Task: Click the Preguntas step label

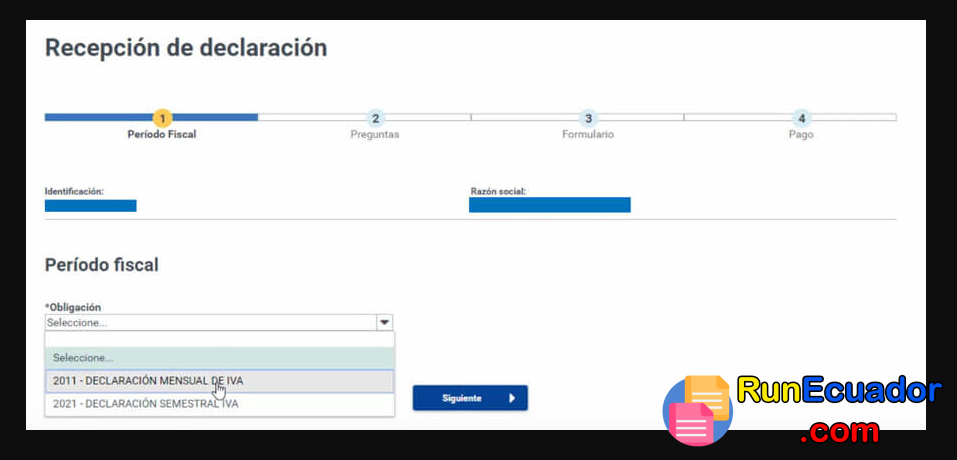Action: (x=375, y=134)
